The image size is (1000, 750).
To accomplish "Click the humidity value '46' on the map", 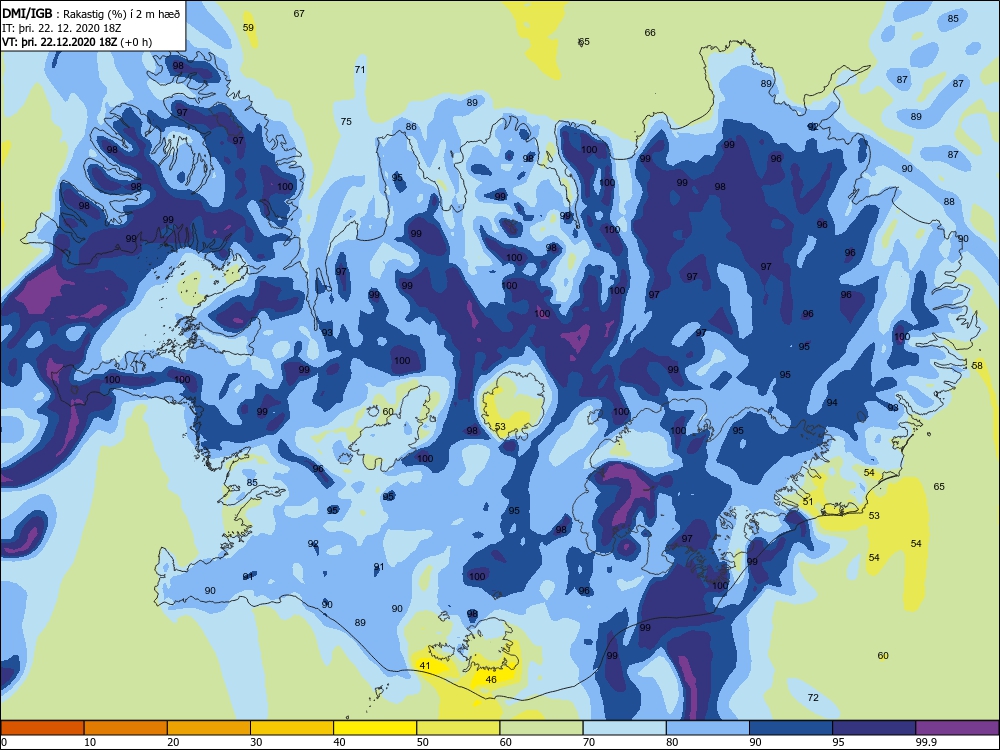I will pos(491,680).
